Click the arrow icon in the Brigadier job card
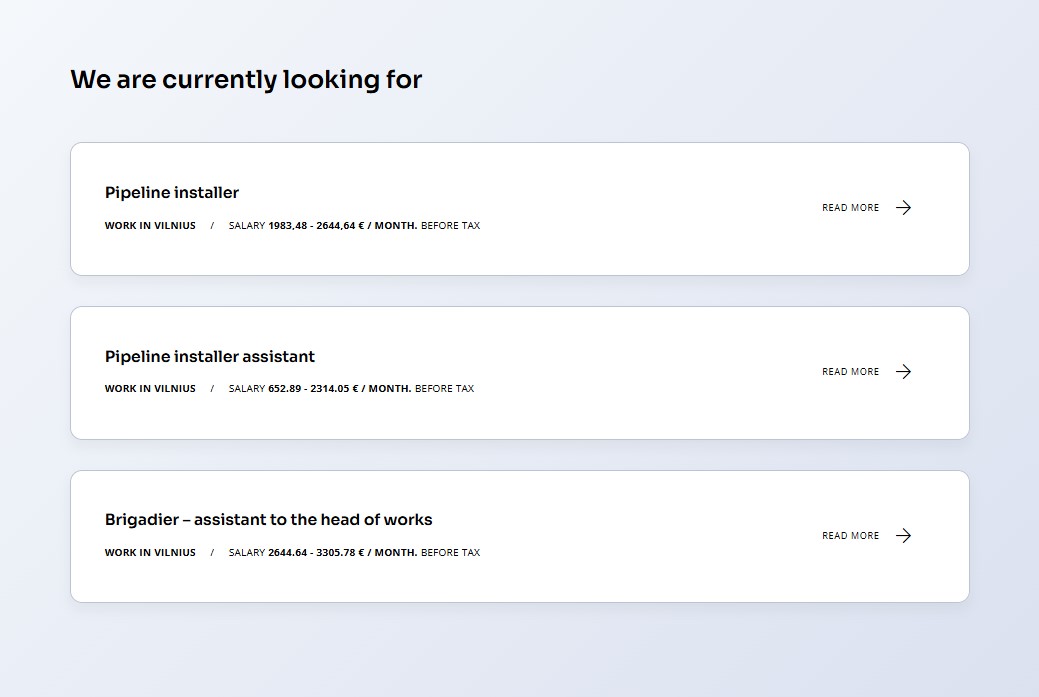 tap(903, 535)
